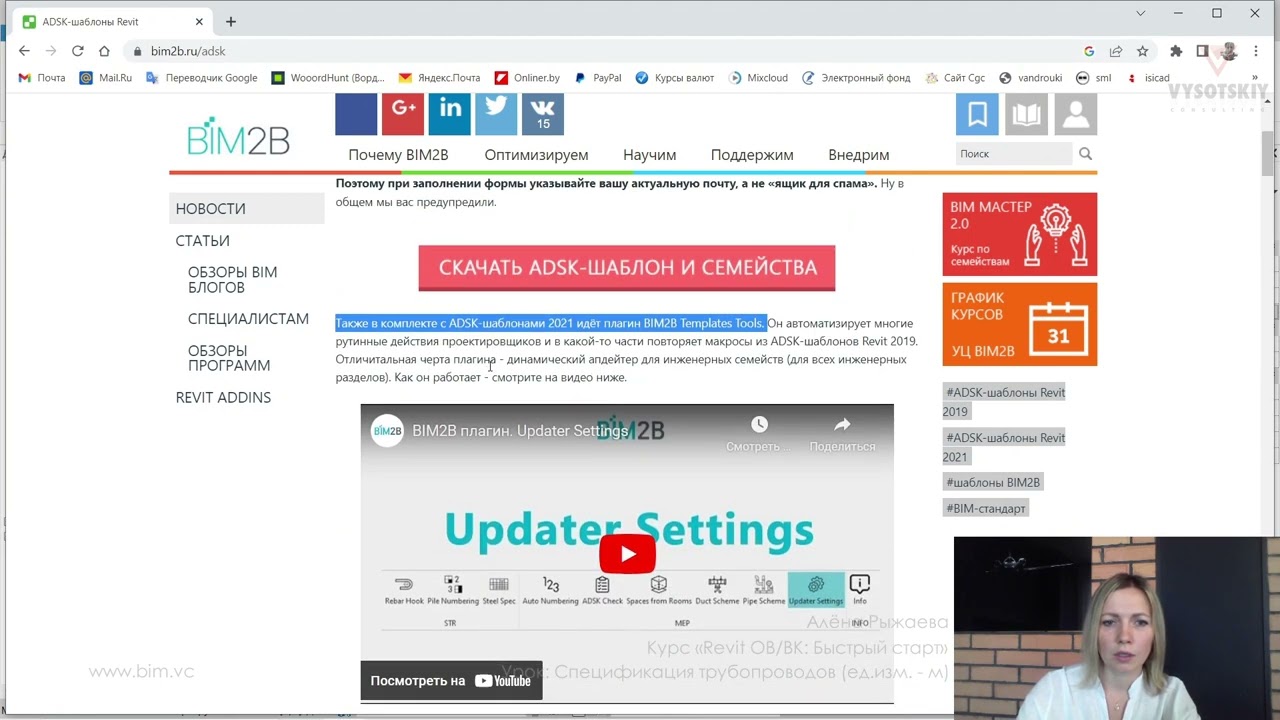Open the 'Научим' menu item

tap(649, 155)
